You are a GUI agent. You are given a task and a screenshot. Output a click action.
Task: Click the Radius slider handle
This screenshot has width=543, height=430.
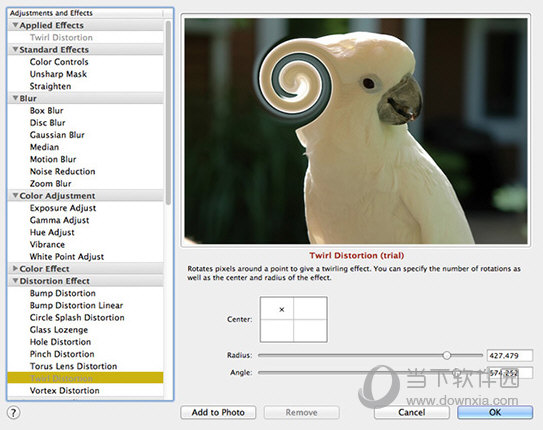447,355
